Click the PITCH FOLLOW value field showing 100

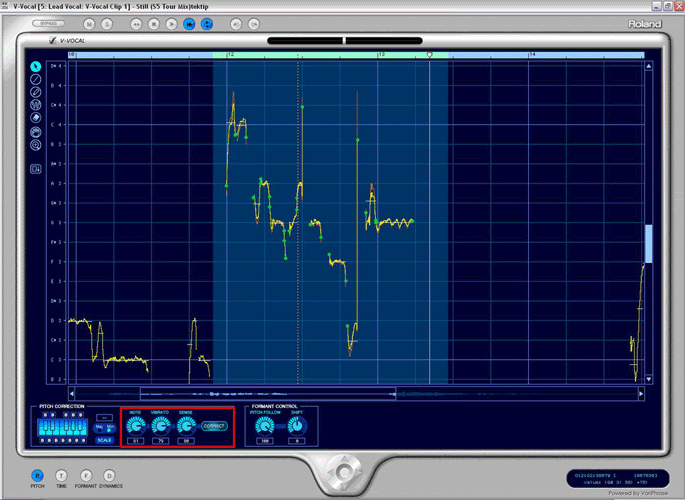265,441
